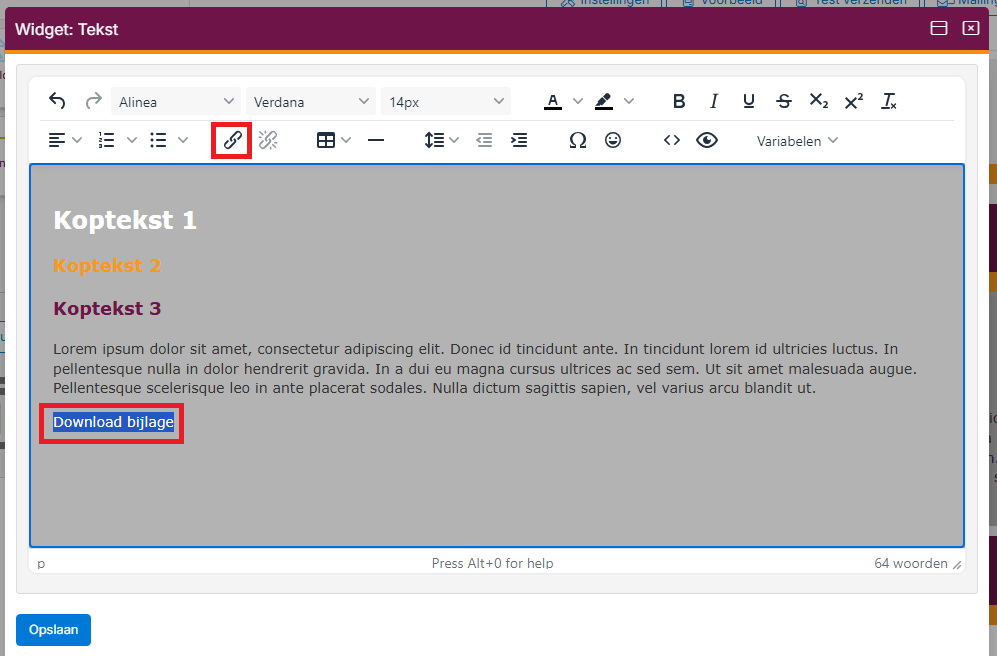Click the insert link chain icon
This screenshot has width=997, height=656.
(232, 140)
